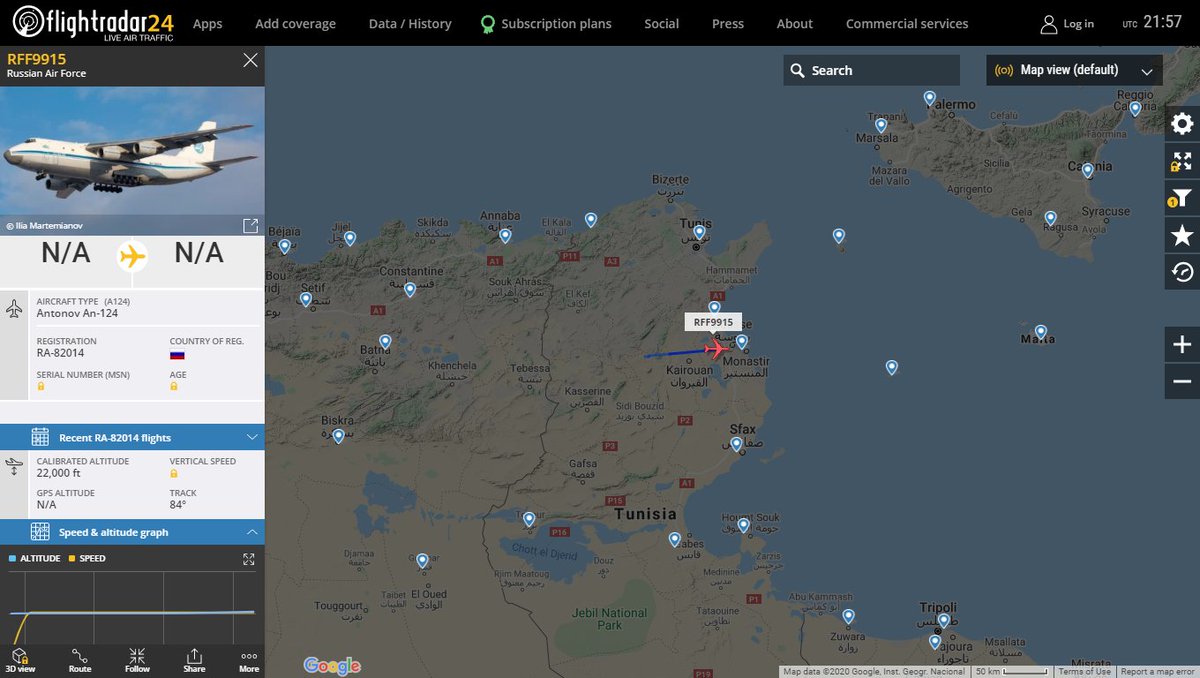Log in to account
Viewport: 1200px width, 678px height.
click(1067, 23)
